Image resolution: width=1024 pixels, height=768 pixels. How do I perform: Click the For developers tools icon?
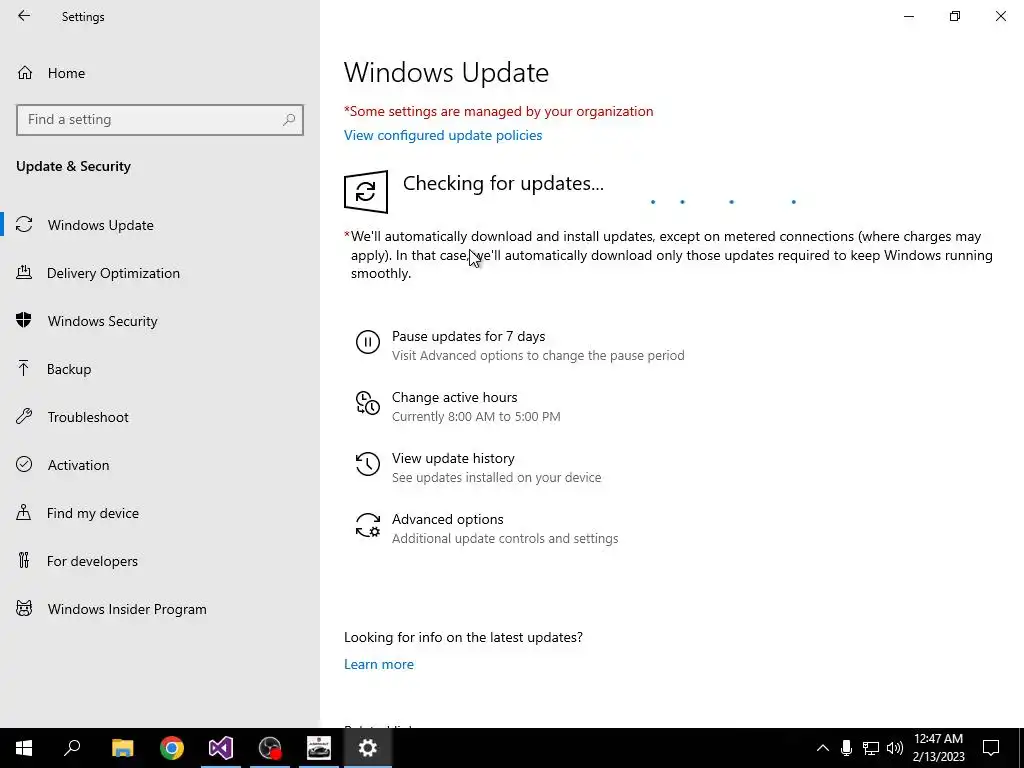coord(24,560)
